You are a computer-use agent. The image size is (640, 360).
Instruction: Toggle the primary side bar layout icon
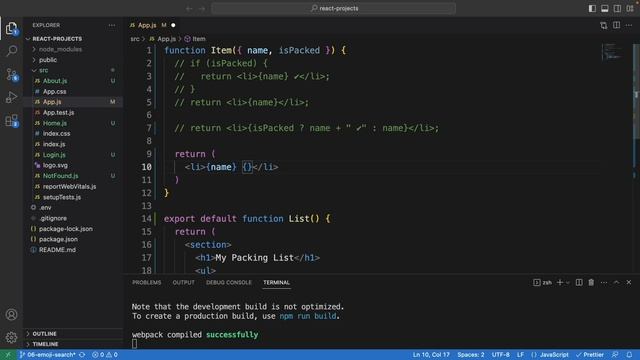592,9
